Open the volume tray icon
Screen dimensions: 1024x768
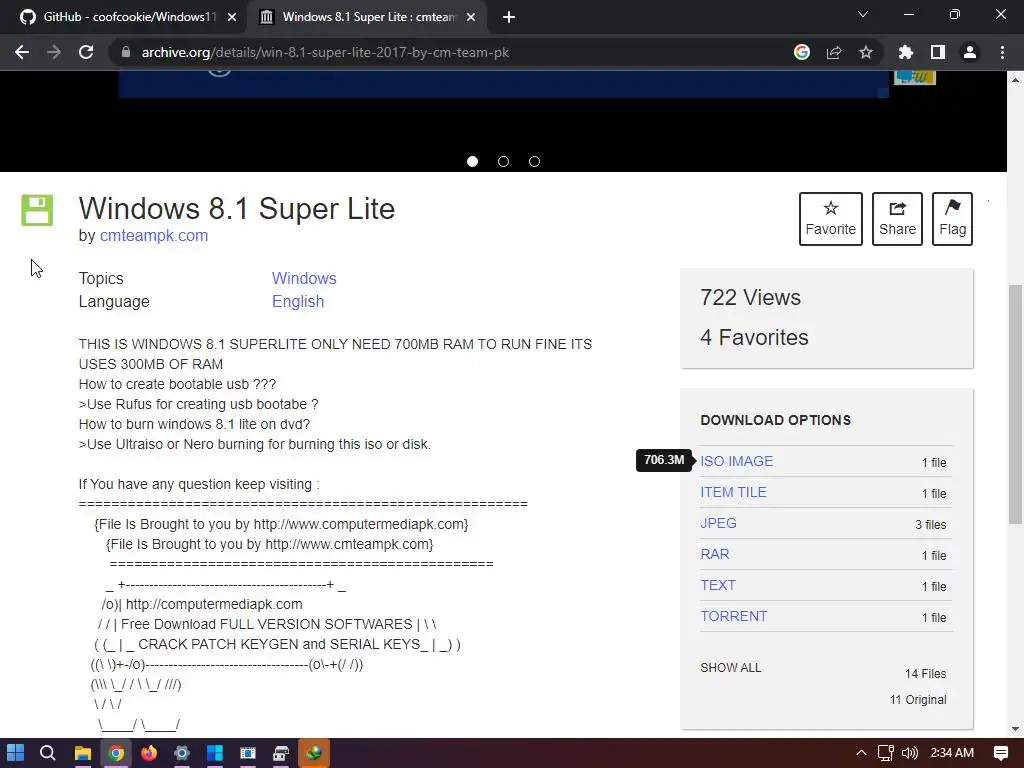tap(910, 753)
